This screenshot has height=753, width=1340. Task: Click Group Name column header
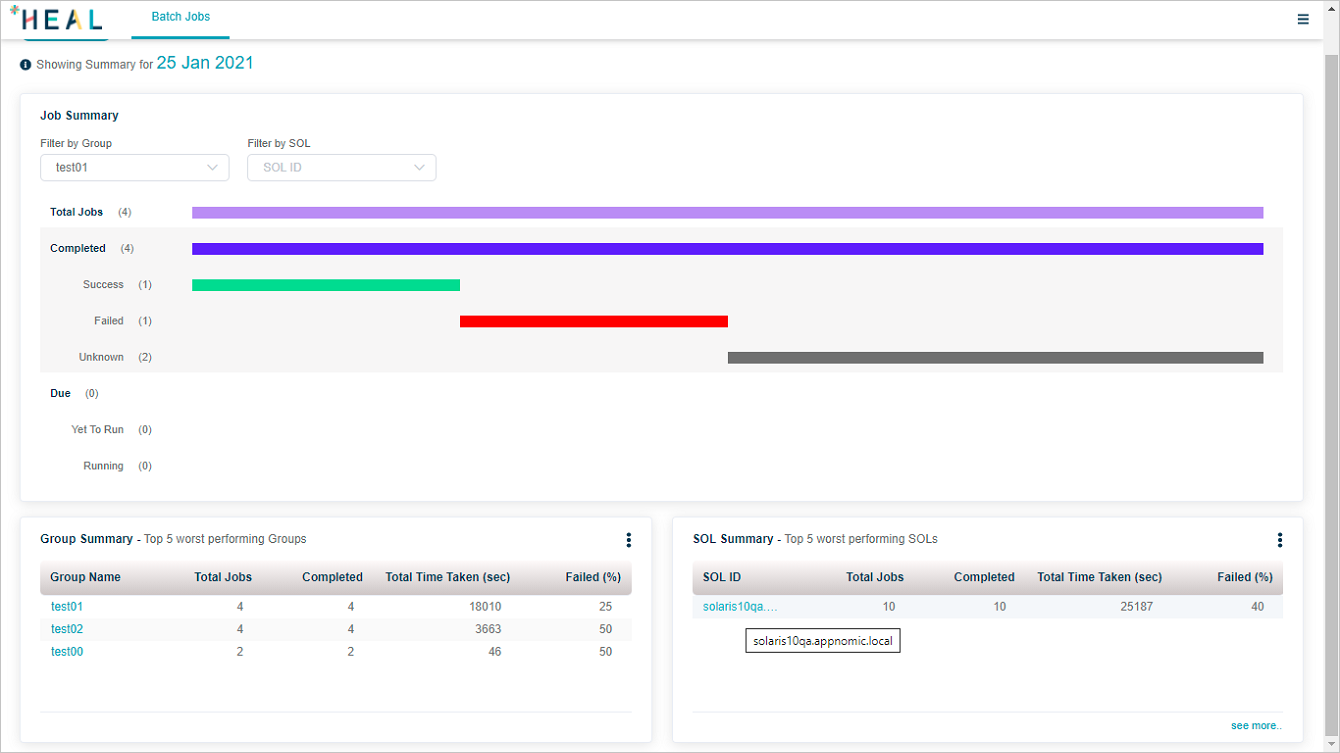tap(85, 577)
